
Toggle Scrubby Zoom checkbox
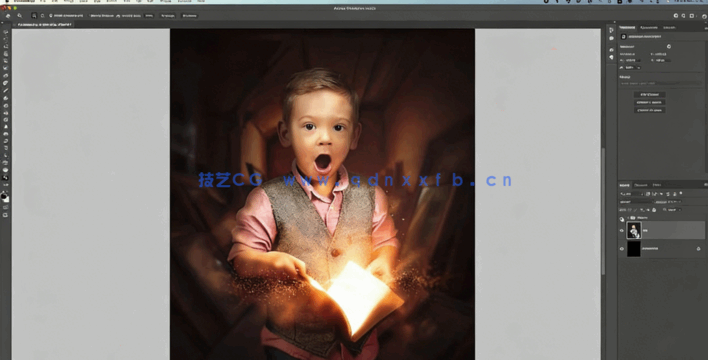pyautogui.click(x=118, y=16)
